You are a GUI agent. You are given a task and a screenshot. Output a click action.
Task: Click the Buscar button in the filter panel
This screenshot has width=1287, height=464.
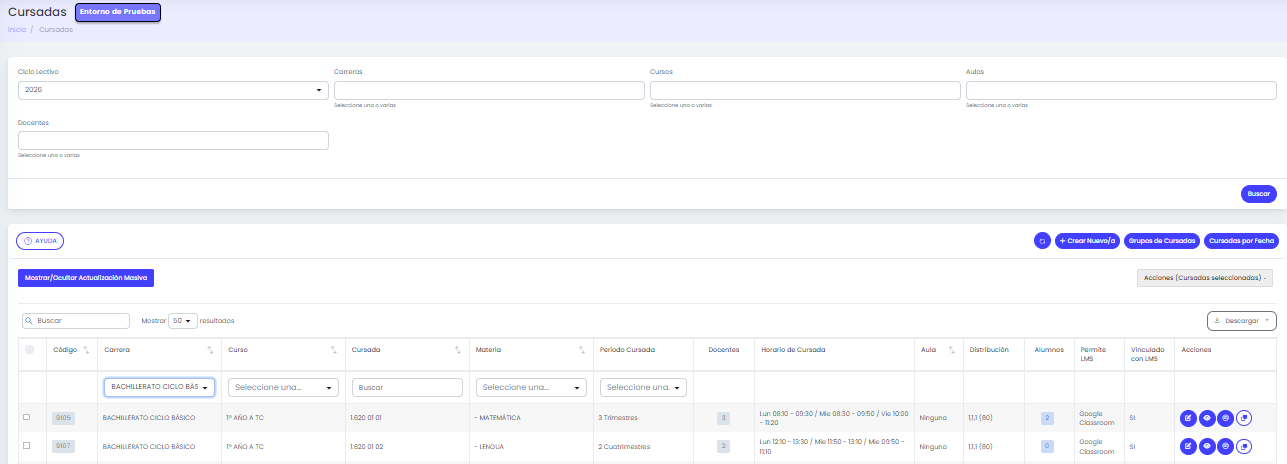1258,194
